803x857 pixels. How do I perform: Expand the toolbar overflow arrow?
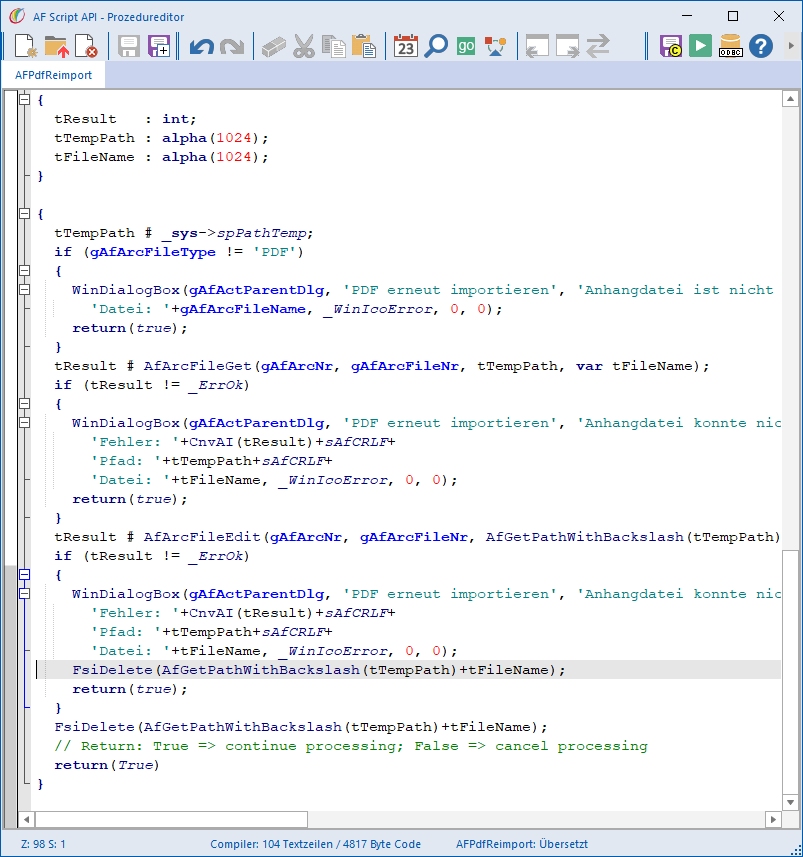click(790, 46)
